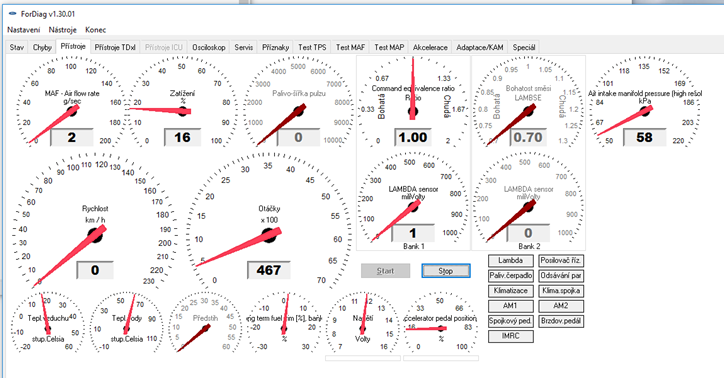Click the MAF air flow rate gauge
The width and height of the screenshot is (724, 378).
[71, 102]
